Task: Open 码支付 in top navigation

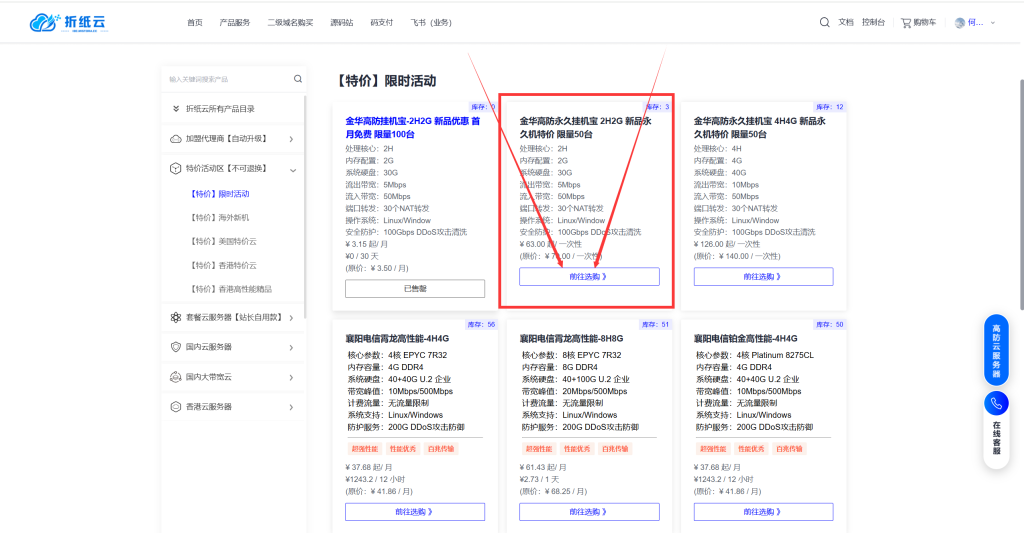Action: point(381,22)
